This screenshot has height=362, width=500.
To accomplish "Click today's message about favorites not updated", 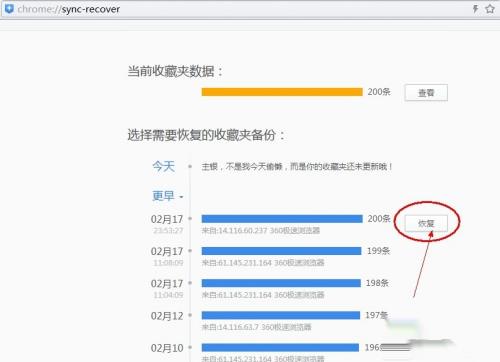I will click(x=297, y=166).
